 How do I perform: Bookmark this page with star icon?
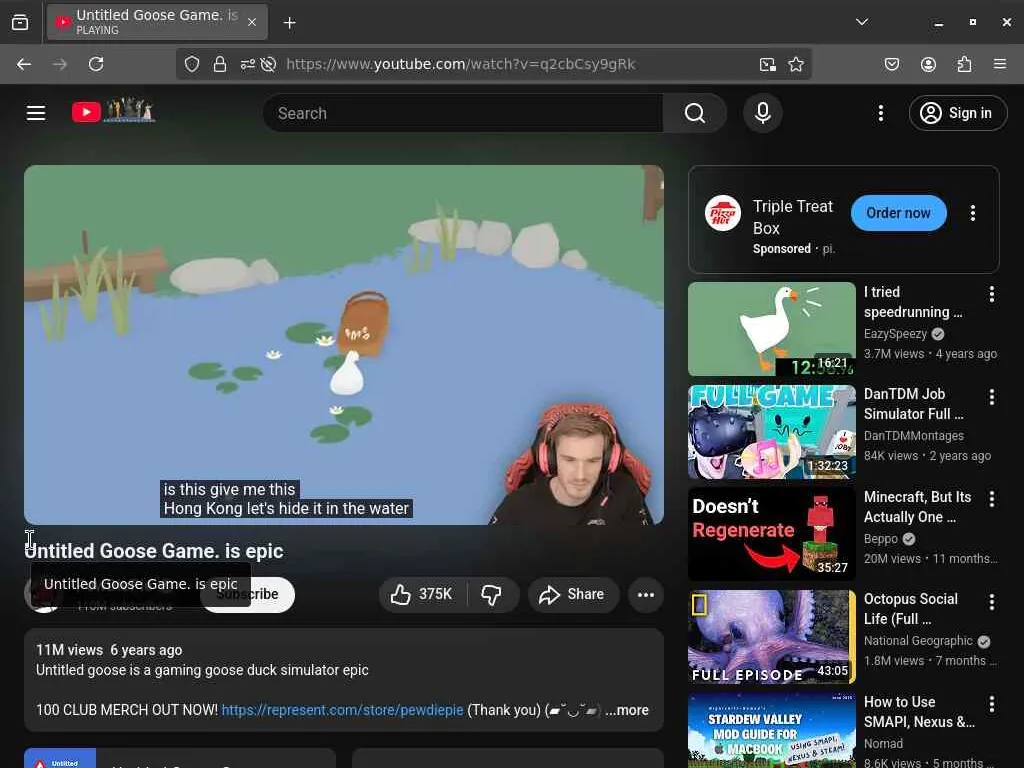[795, 64]
